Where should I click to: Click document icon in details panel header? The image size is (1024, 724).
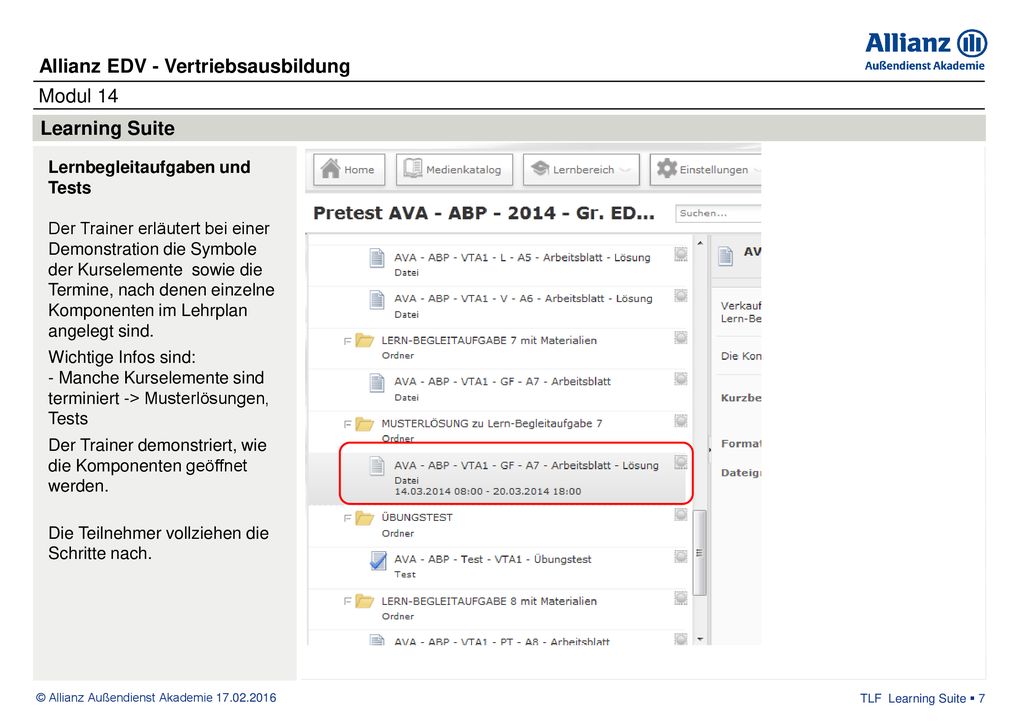tap(726, 255)
